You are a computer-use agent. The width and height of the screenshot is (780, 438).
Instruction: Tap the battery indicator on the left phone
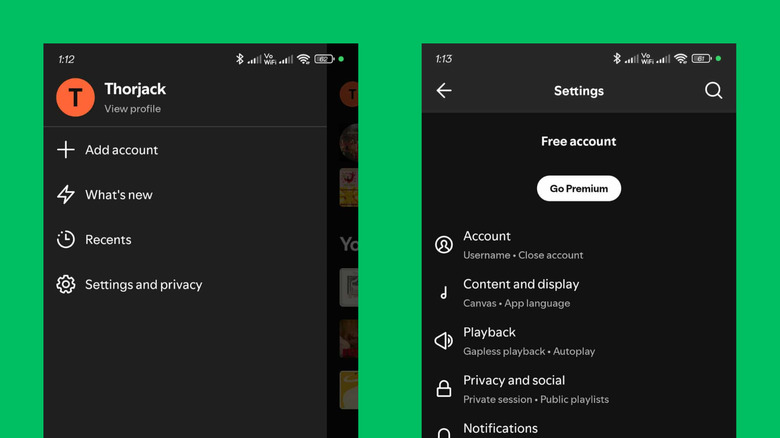(324, 59)
